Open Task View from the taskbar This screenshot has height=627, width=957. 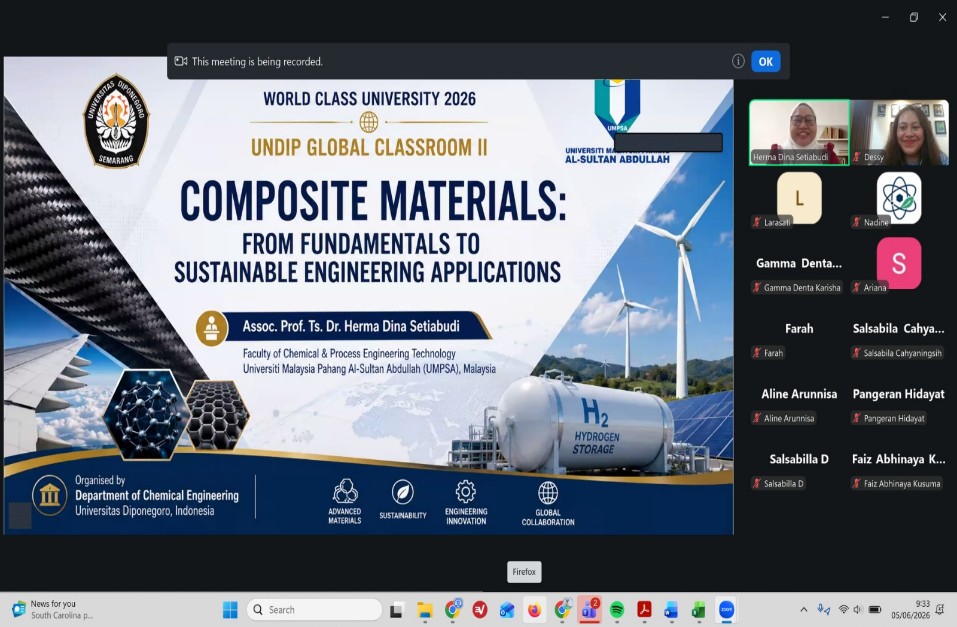click(x=397, y=610)
